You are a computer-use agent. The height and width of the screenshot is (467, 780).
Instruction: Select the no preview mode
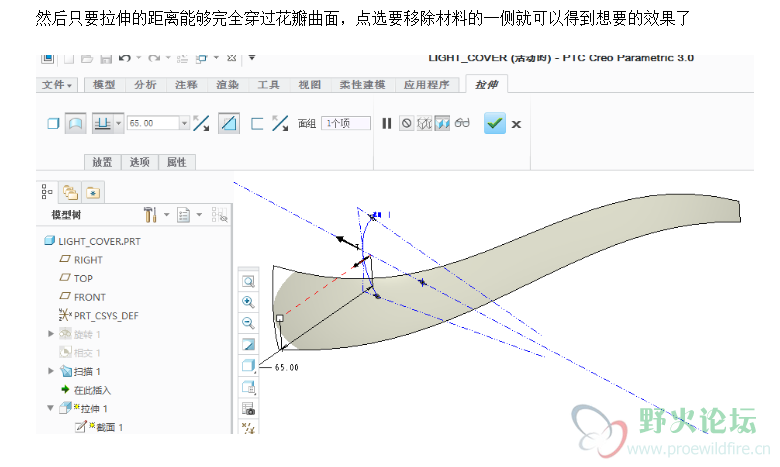point(406,123)
